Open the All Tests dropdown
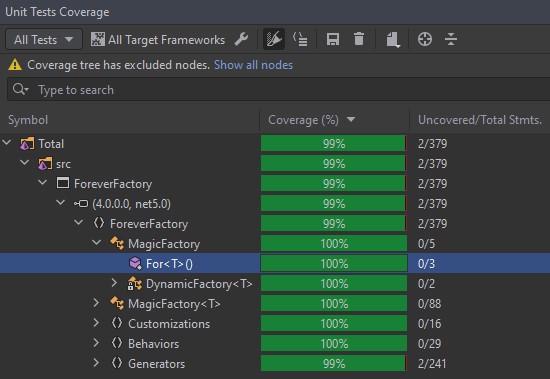Viewport: 550px width, 379px height. (44, 39)
